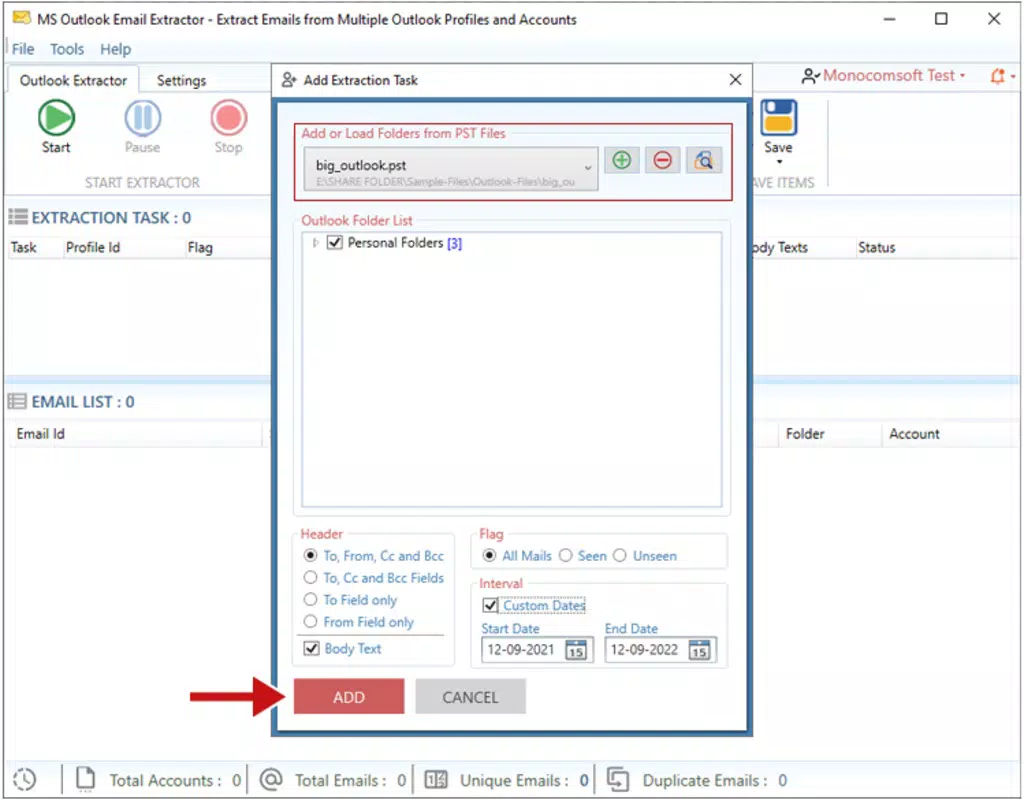Viewport: 1024px width, 800px height.
Task: Select To, Cc and Bcc Fields option
Action: 310,577
